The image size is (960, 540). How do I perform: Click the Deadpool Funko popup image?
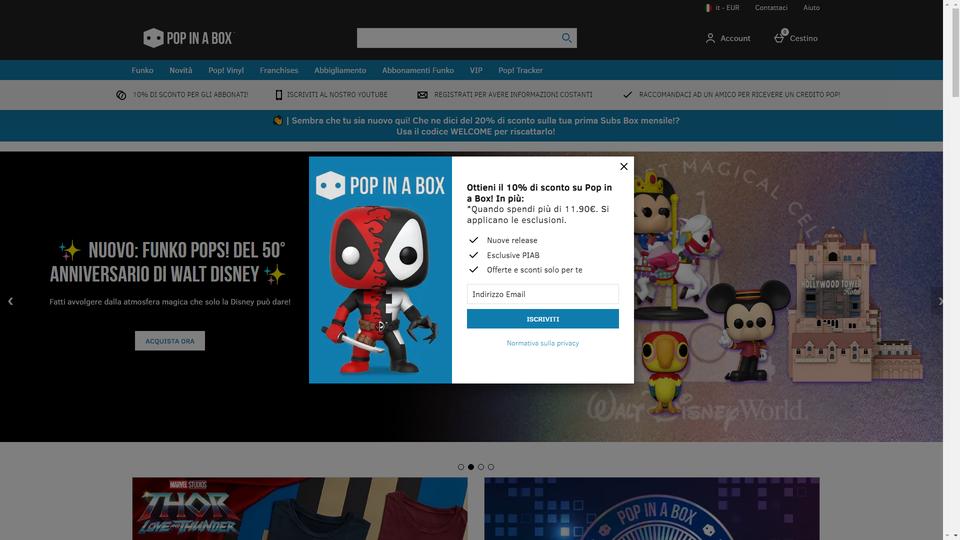[x=380, y=291]
